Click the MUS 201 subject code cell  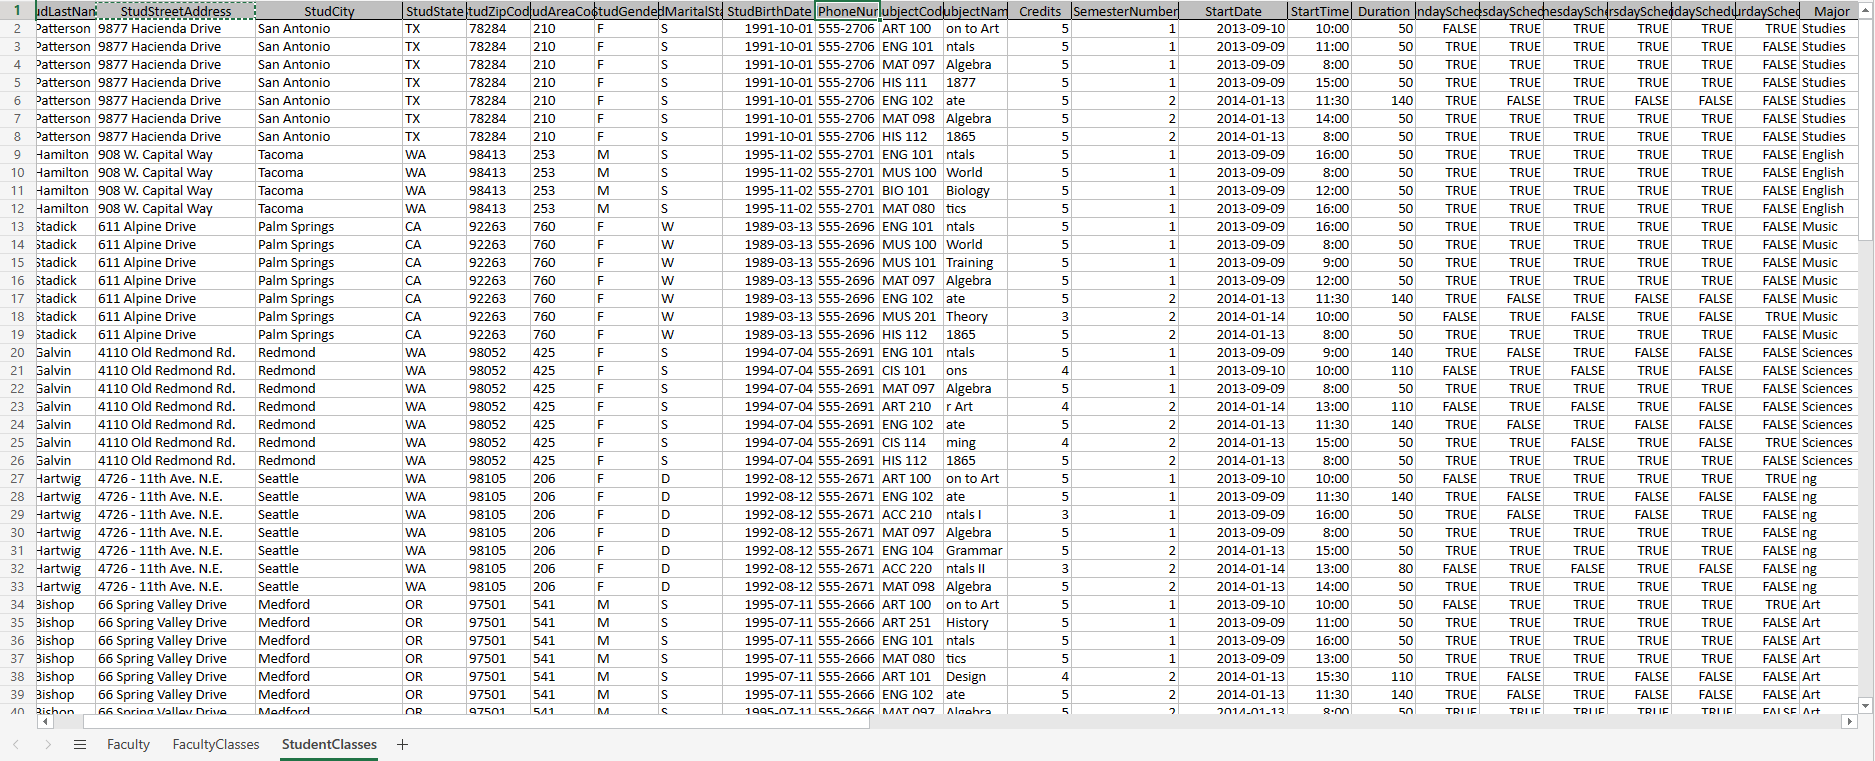click(x=911, y=317)
